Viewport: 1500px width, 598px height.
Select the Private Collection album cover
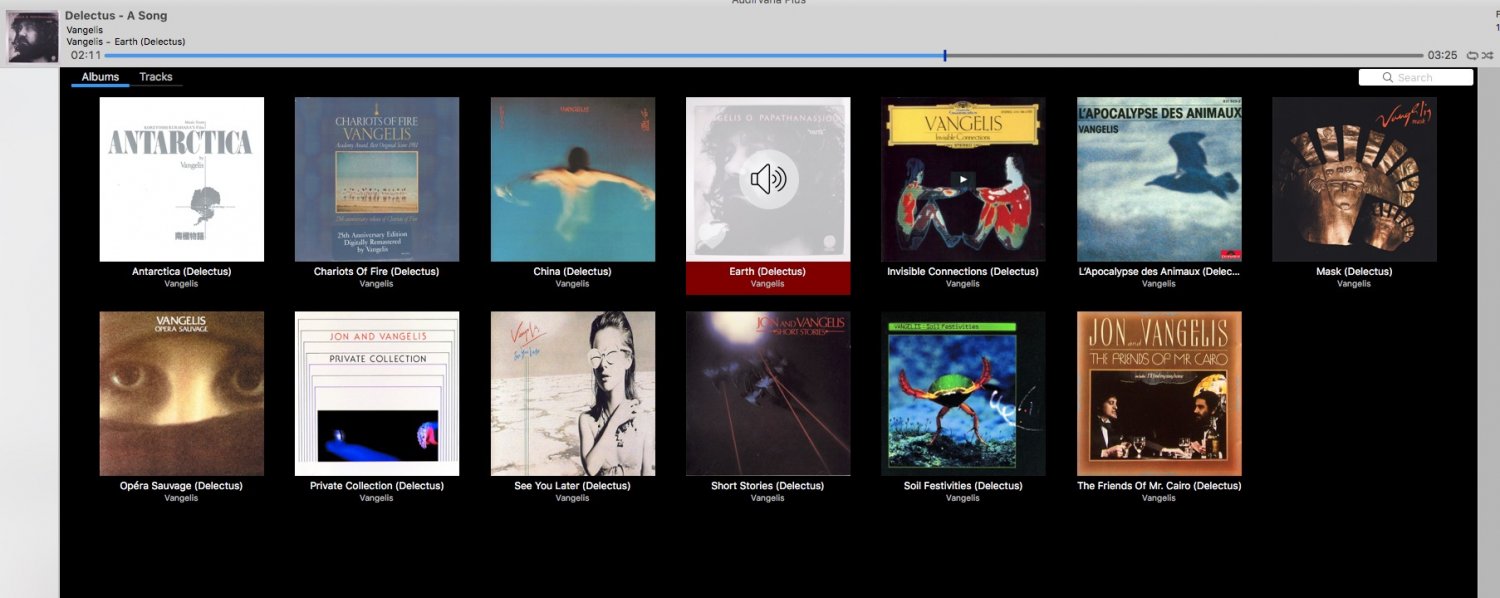coord(377,393)
